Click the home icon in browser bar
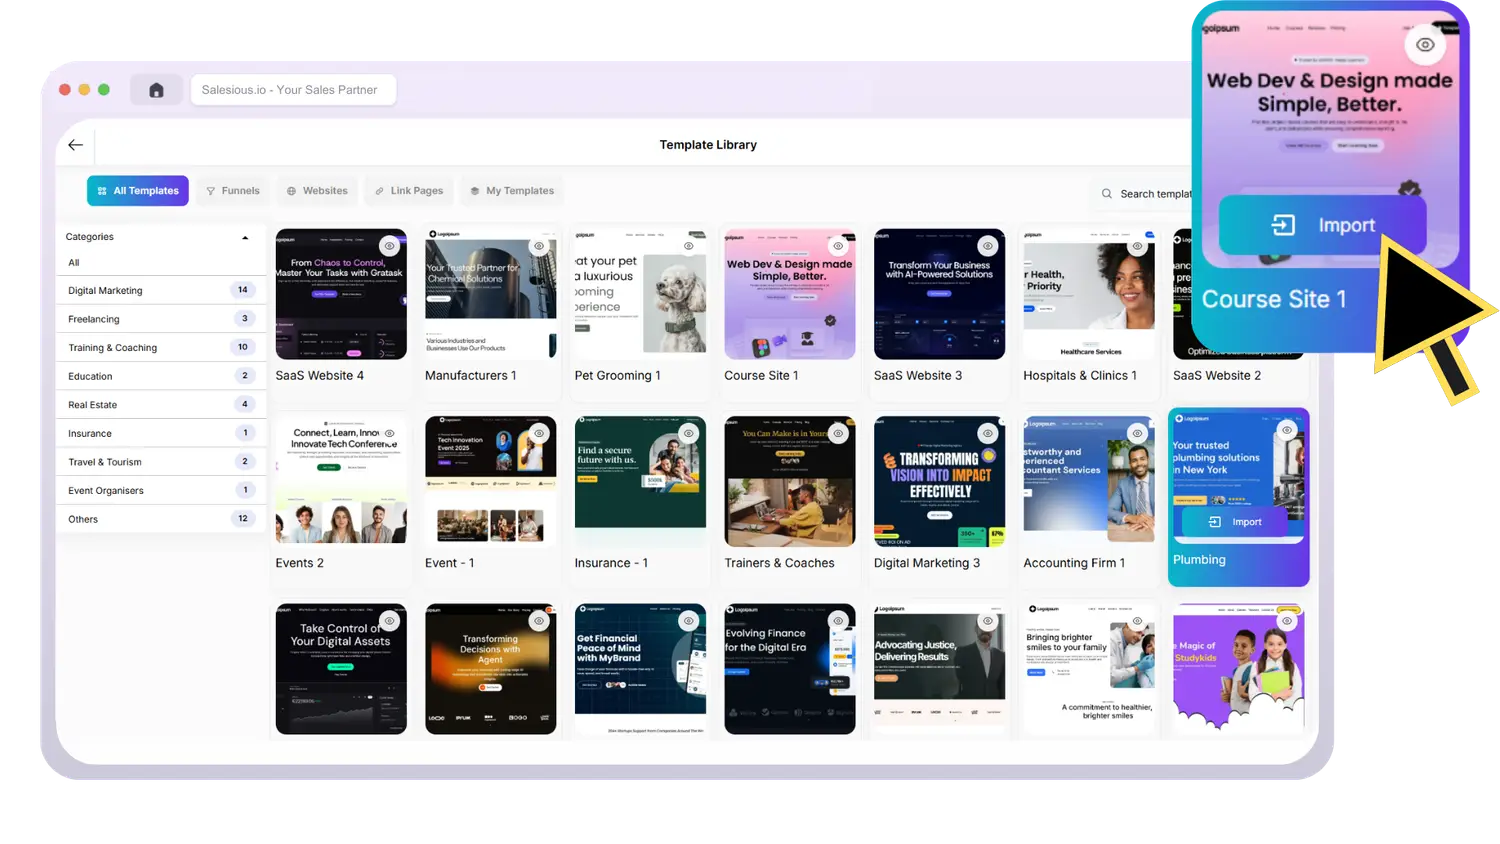This screenshot has width=1500, height=844. pos(156,90)
